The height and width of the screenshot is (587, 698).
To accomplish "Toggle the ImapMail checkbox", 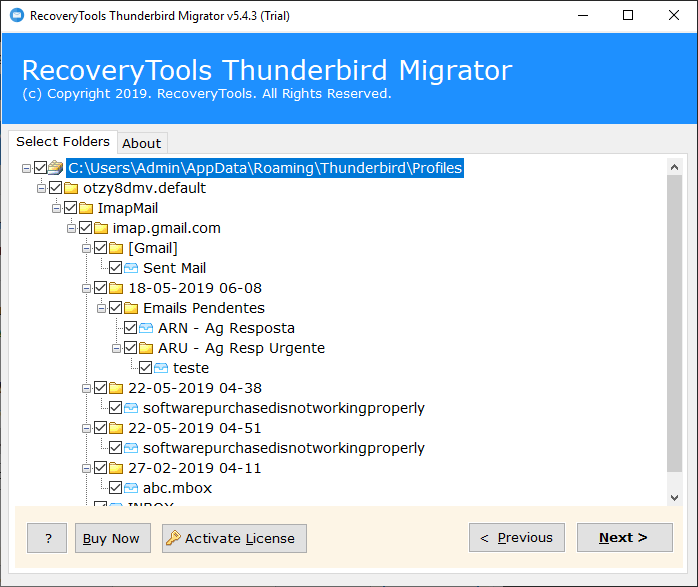I will coord(70,208).
